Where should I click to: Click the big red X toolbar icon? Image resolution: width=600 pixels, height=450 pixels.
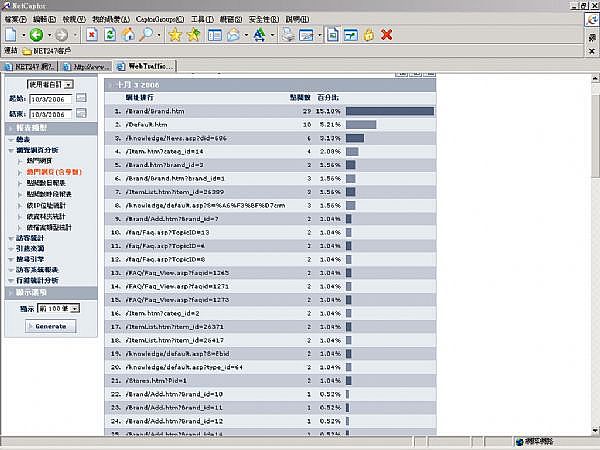pyautogui.click(x=386, y=35)
